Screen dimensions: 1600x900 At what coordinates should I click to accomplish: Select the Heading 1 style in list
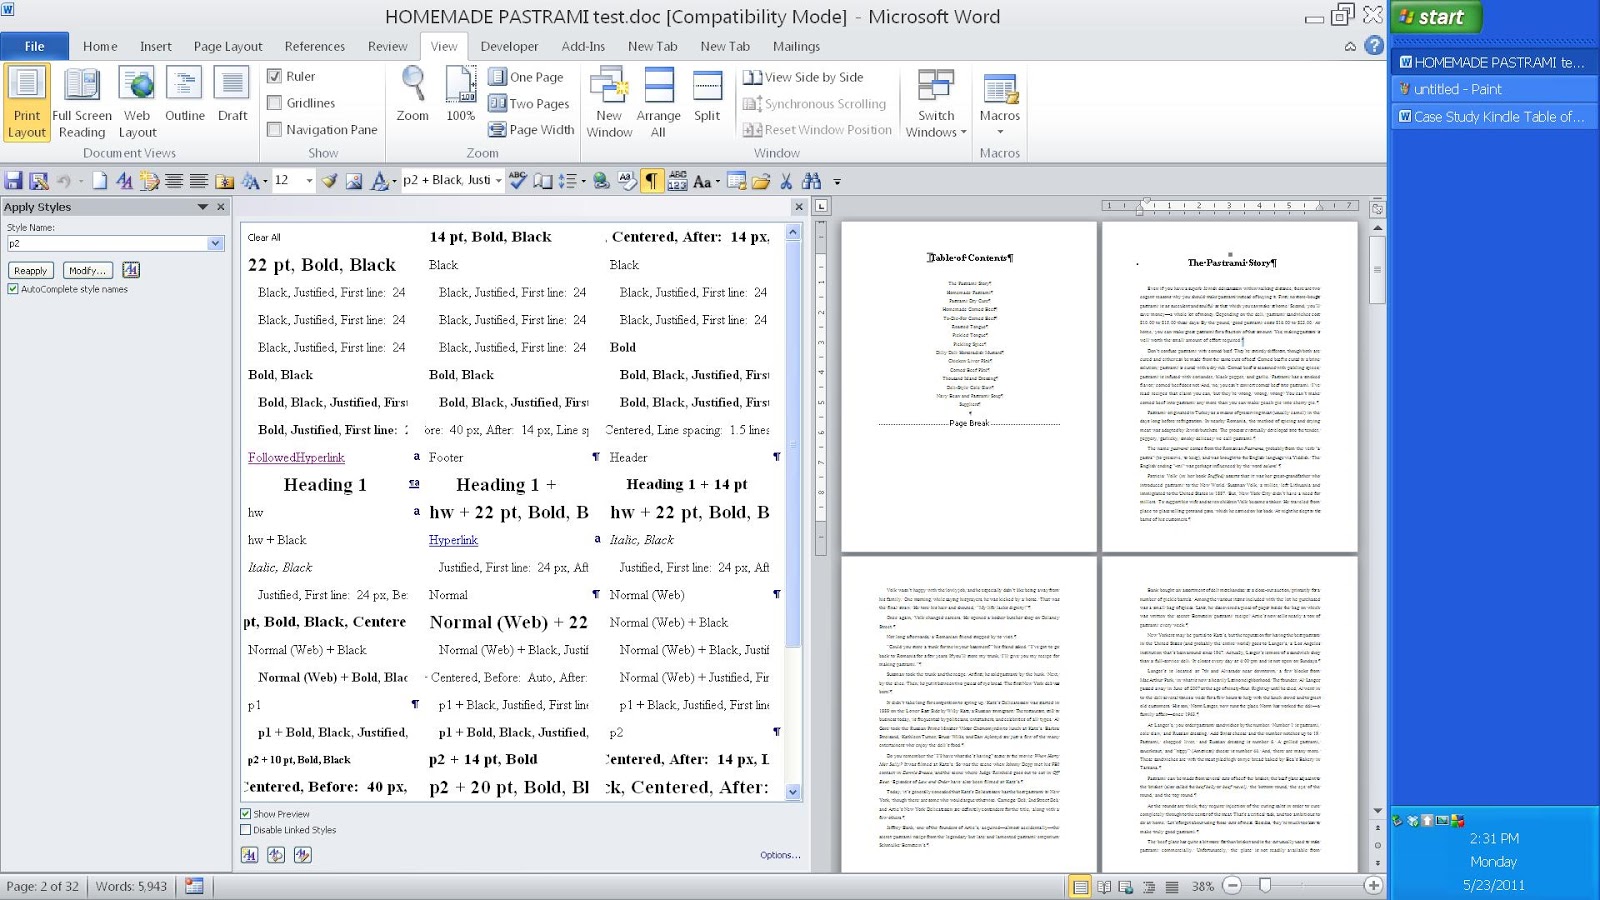(x=325, y=485)
